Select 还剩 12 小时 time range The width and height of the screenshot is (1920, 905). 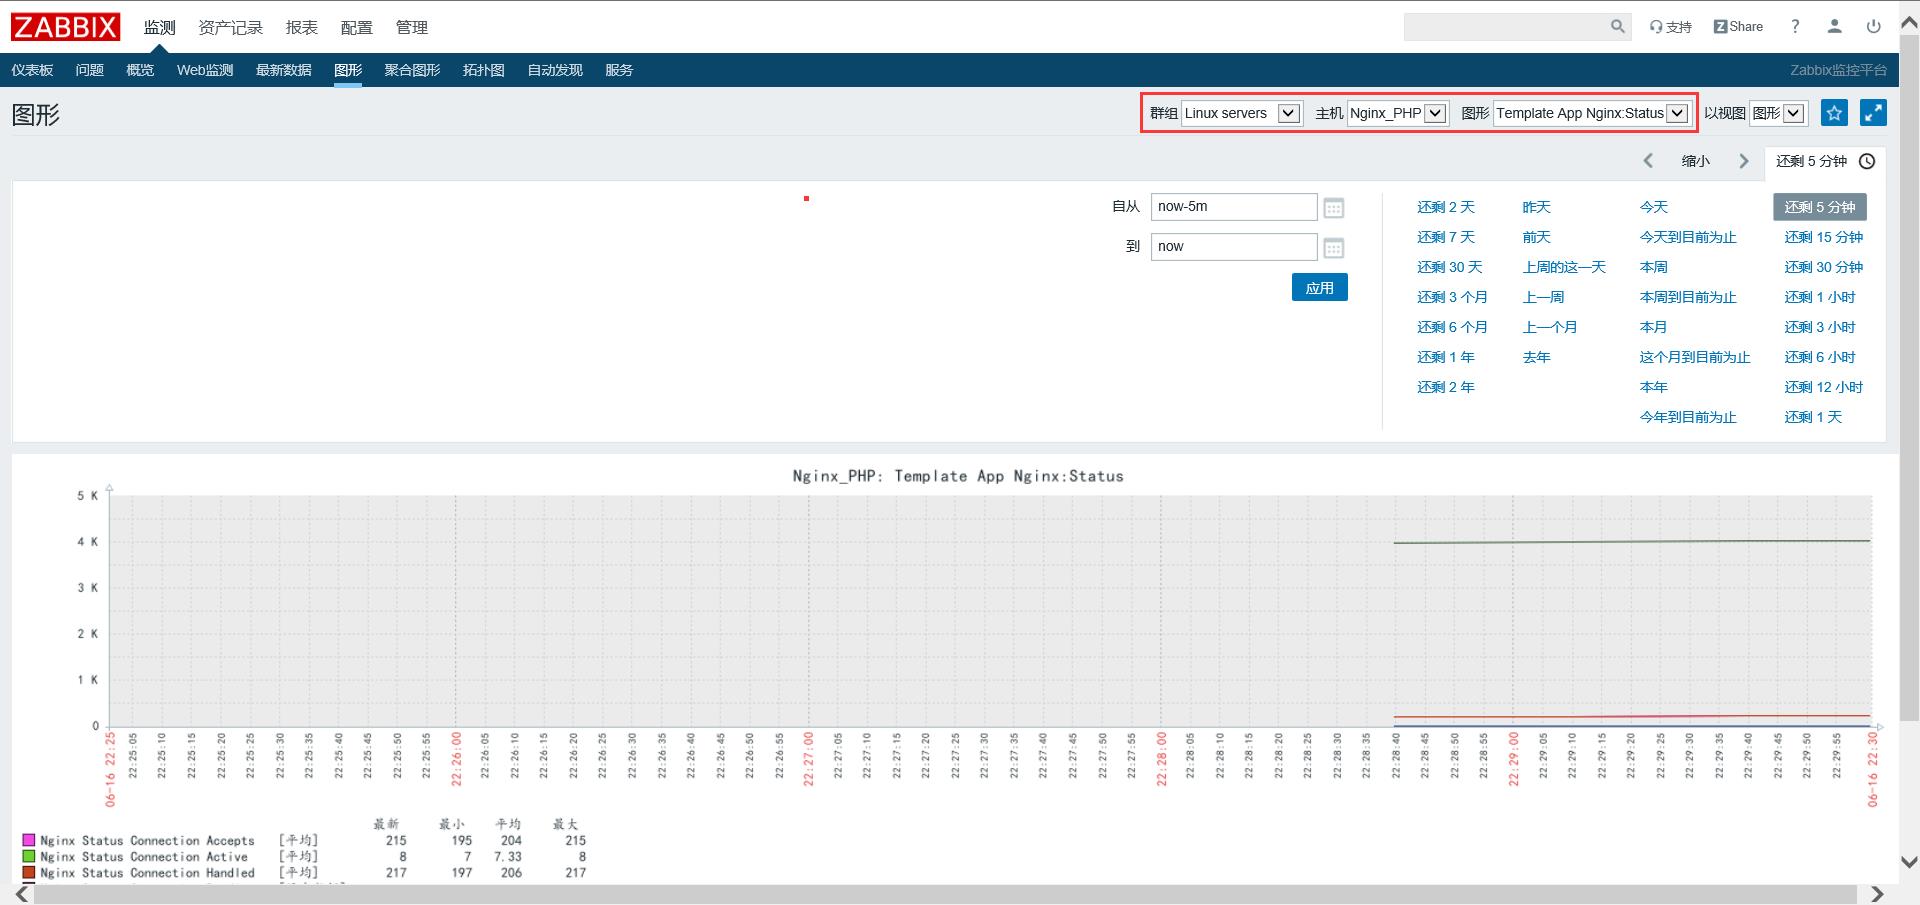1824,387
